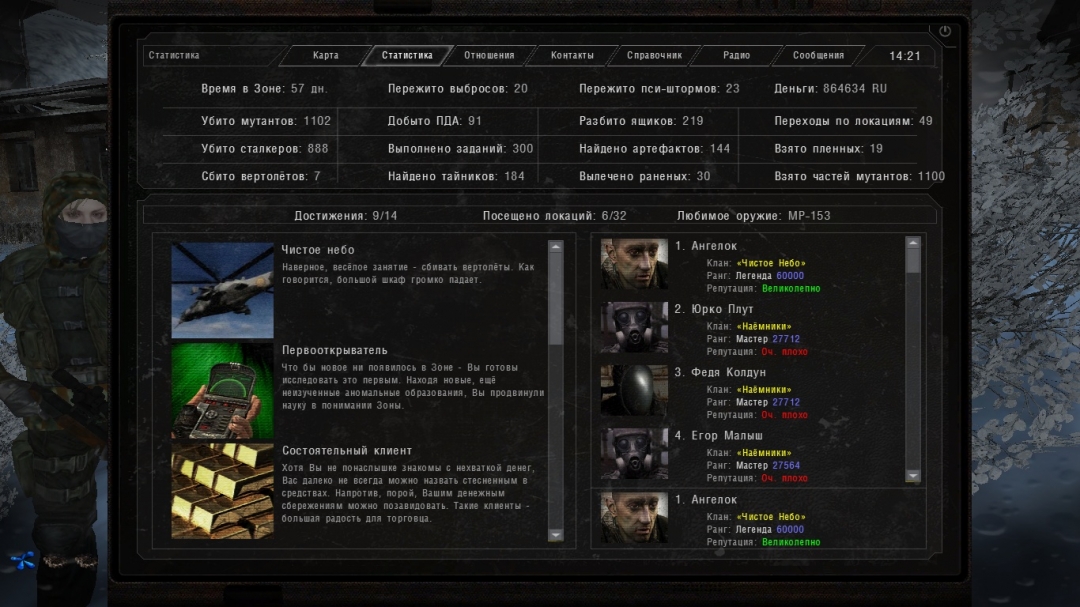Open the Радио tab
This screenshot has width=1080, height=607.
pyautogui.click(x=736, y=55)
